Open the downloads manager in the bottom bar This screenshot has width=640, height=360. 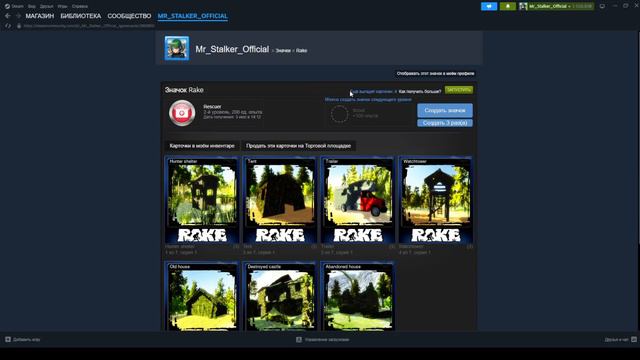tap(323, 340)
